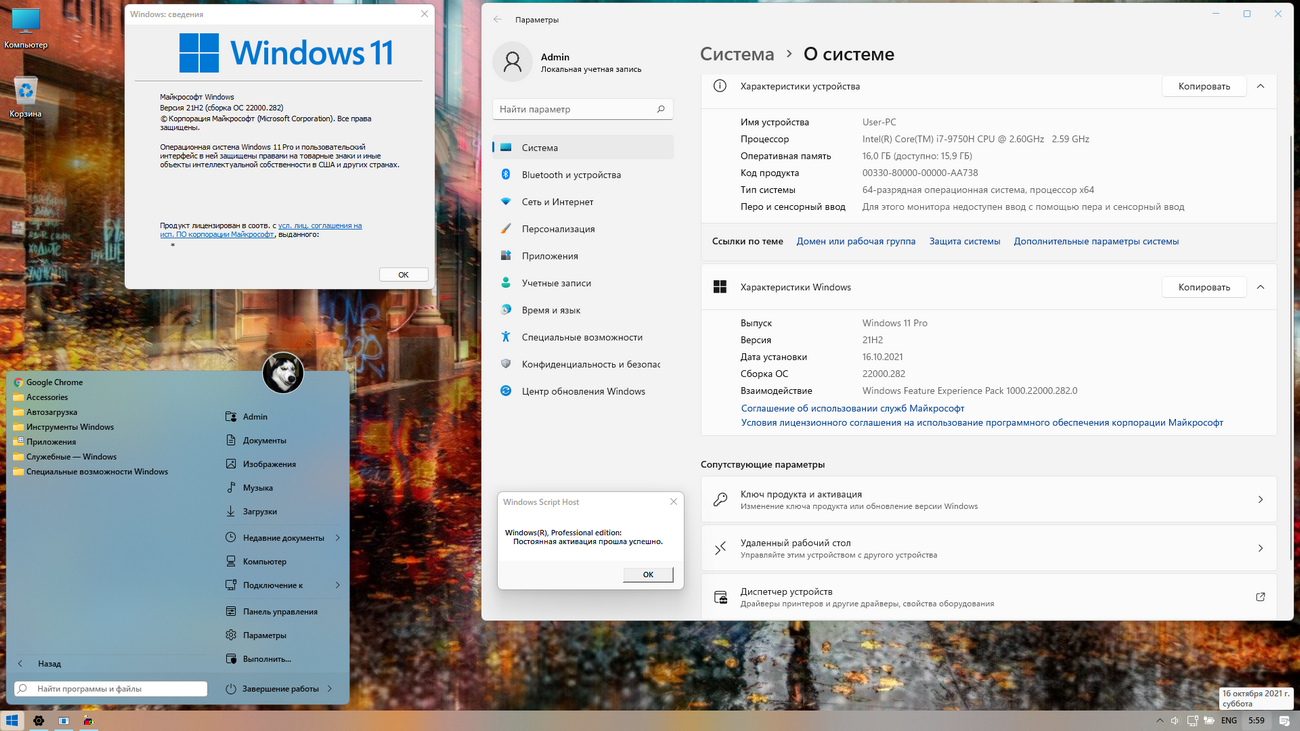Open Автозагрузка folder in start menu
This screenshot has height=731, width=1300.
(45, 412)
